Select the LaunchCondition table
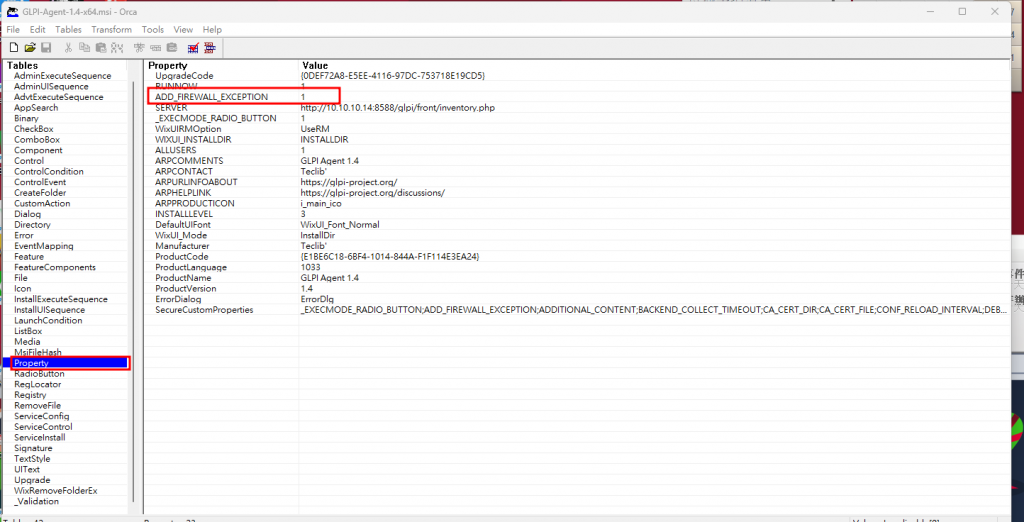Screen dimensions: 1024x522 pos(48,320)
